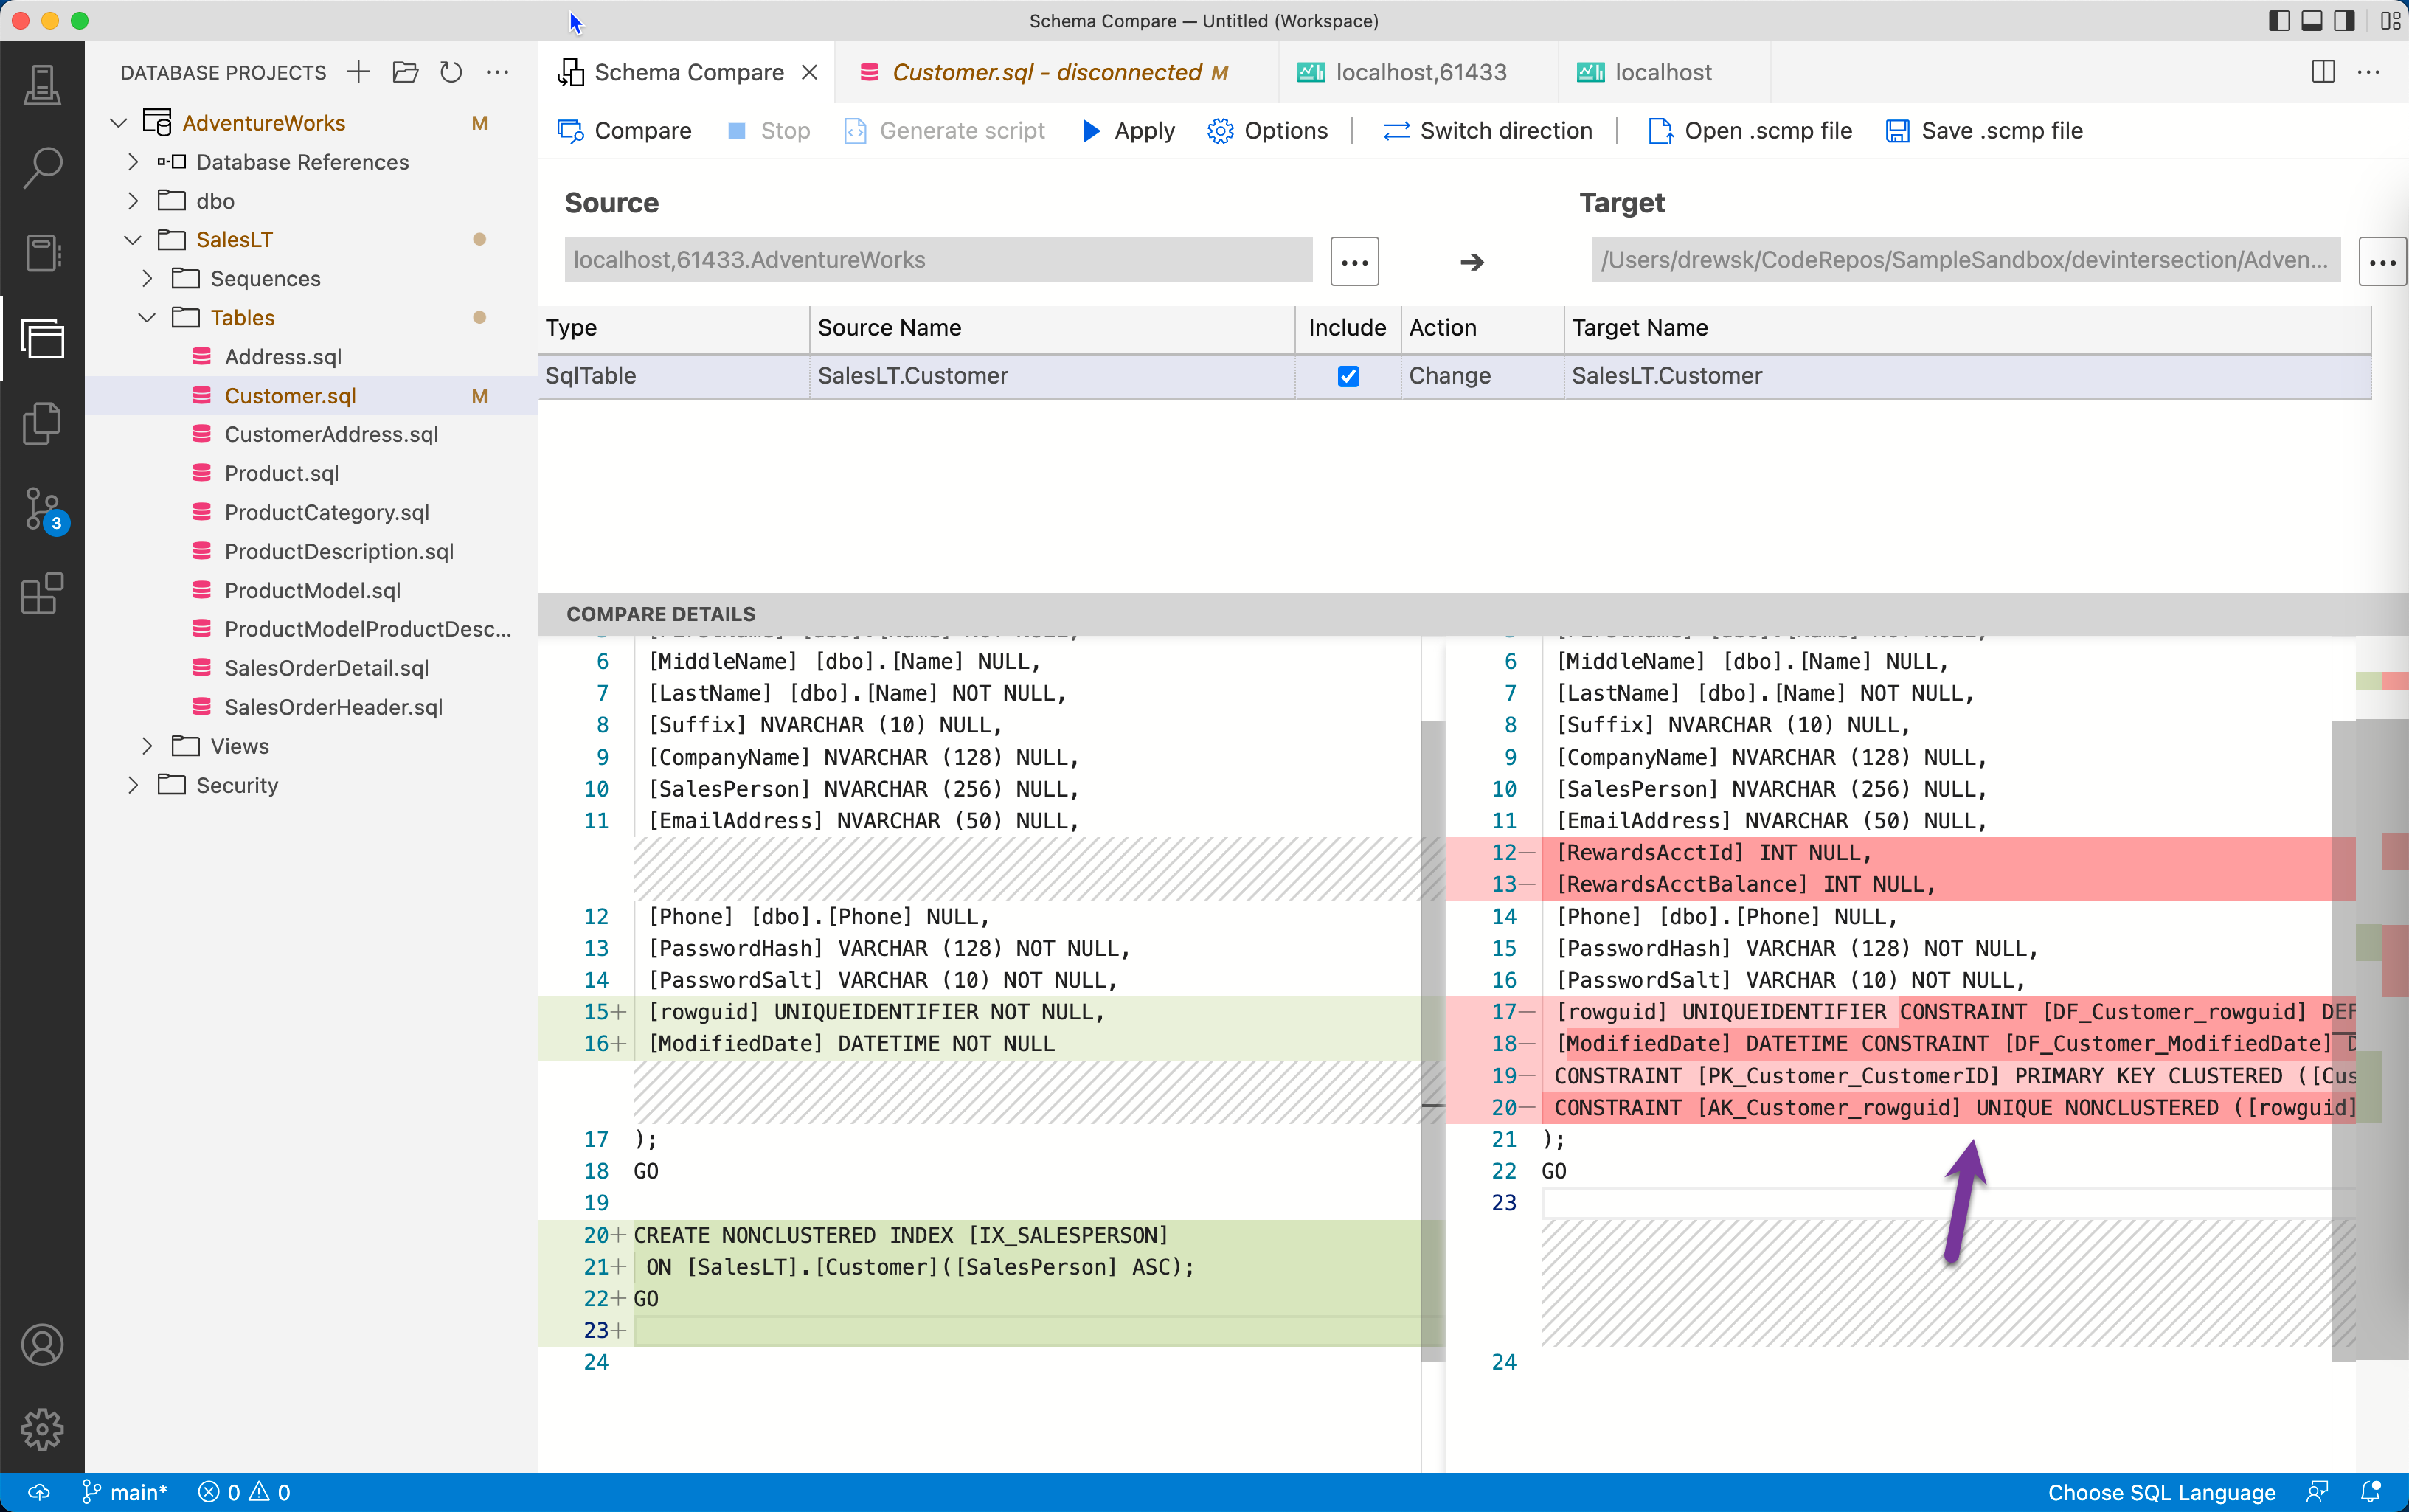Switch to the Customer.sql - disconnected tab
Image resolution: width=2409 pixels, height=1512 pixels.
1045,71
